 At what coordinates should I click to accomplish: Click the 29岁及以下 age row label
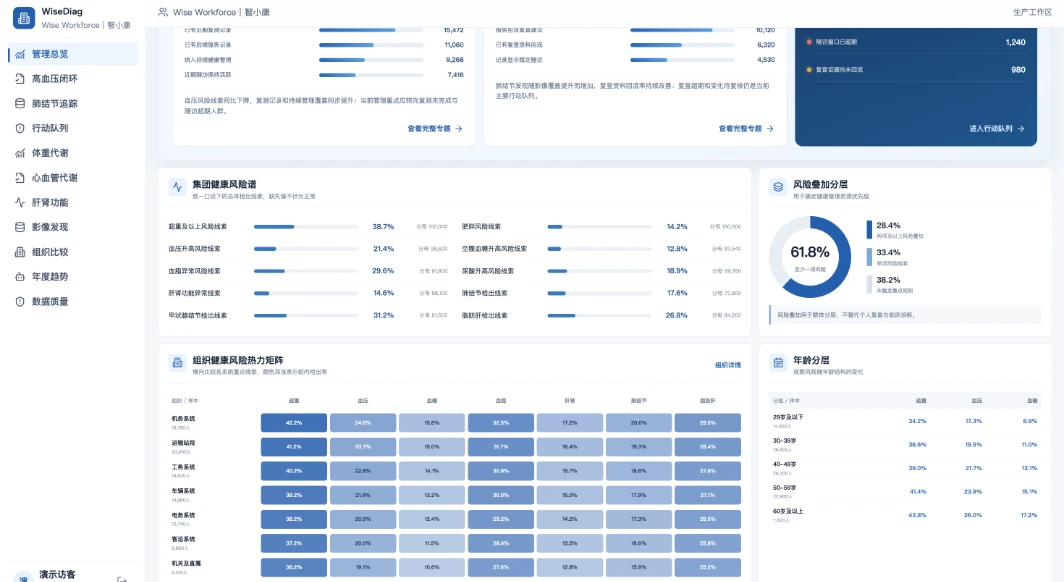click(788, 417)
